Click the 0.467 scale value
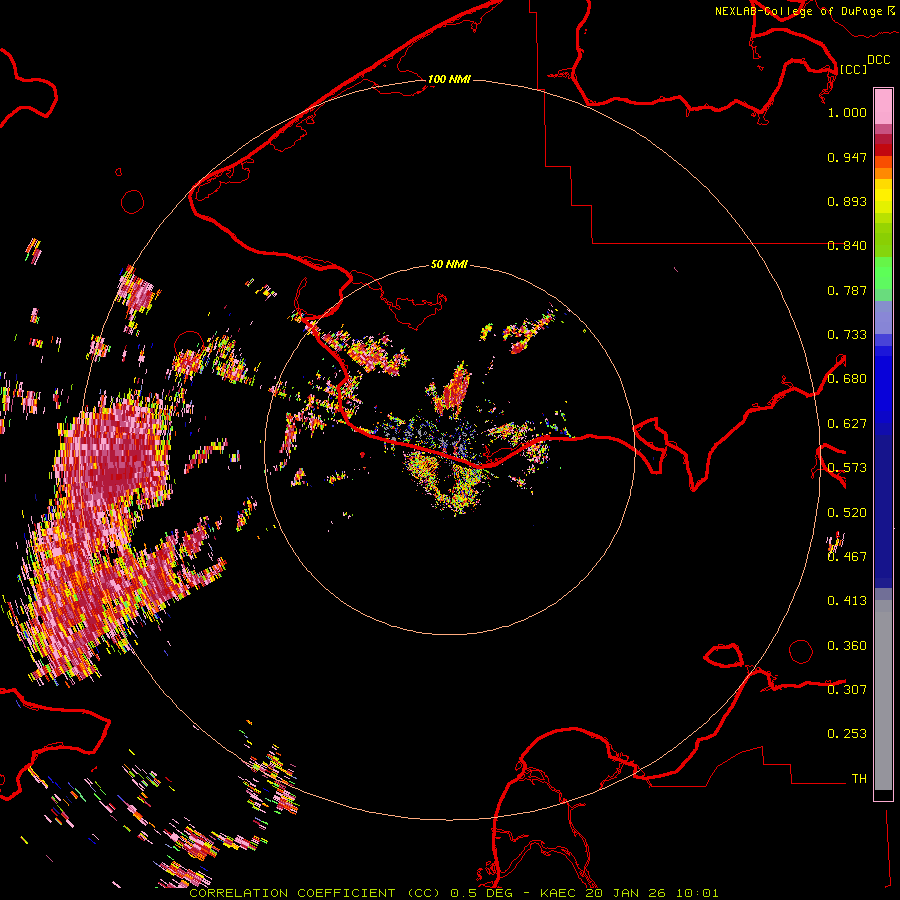900x900 pixels. (x=847, y=557)
